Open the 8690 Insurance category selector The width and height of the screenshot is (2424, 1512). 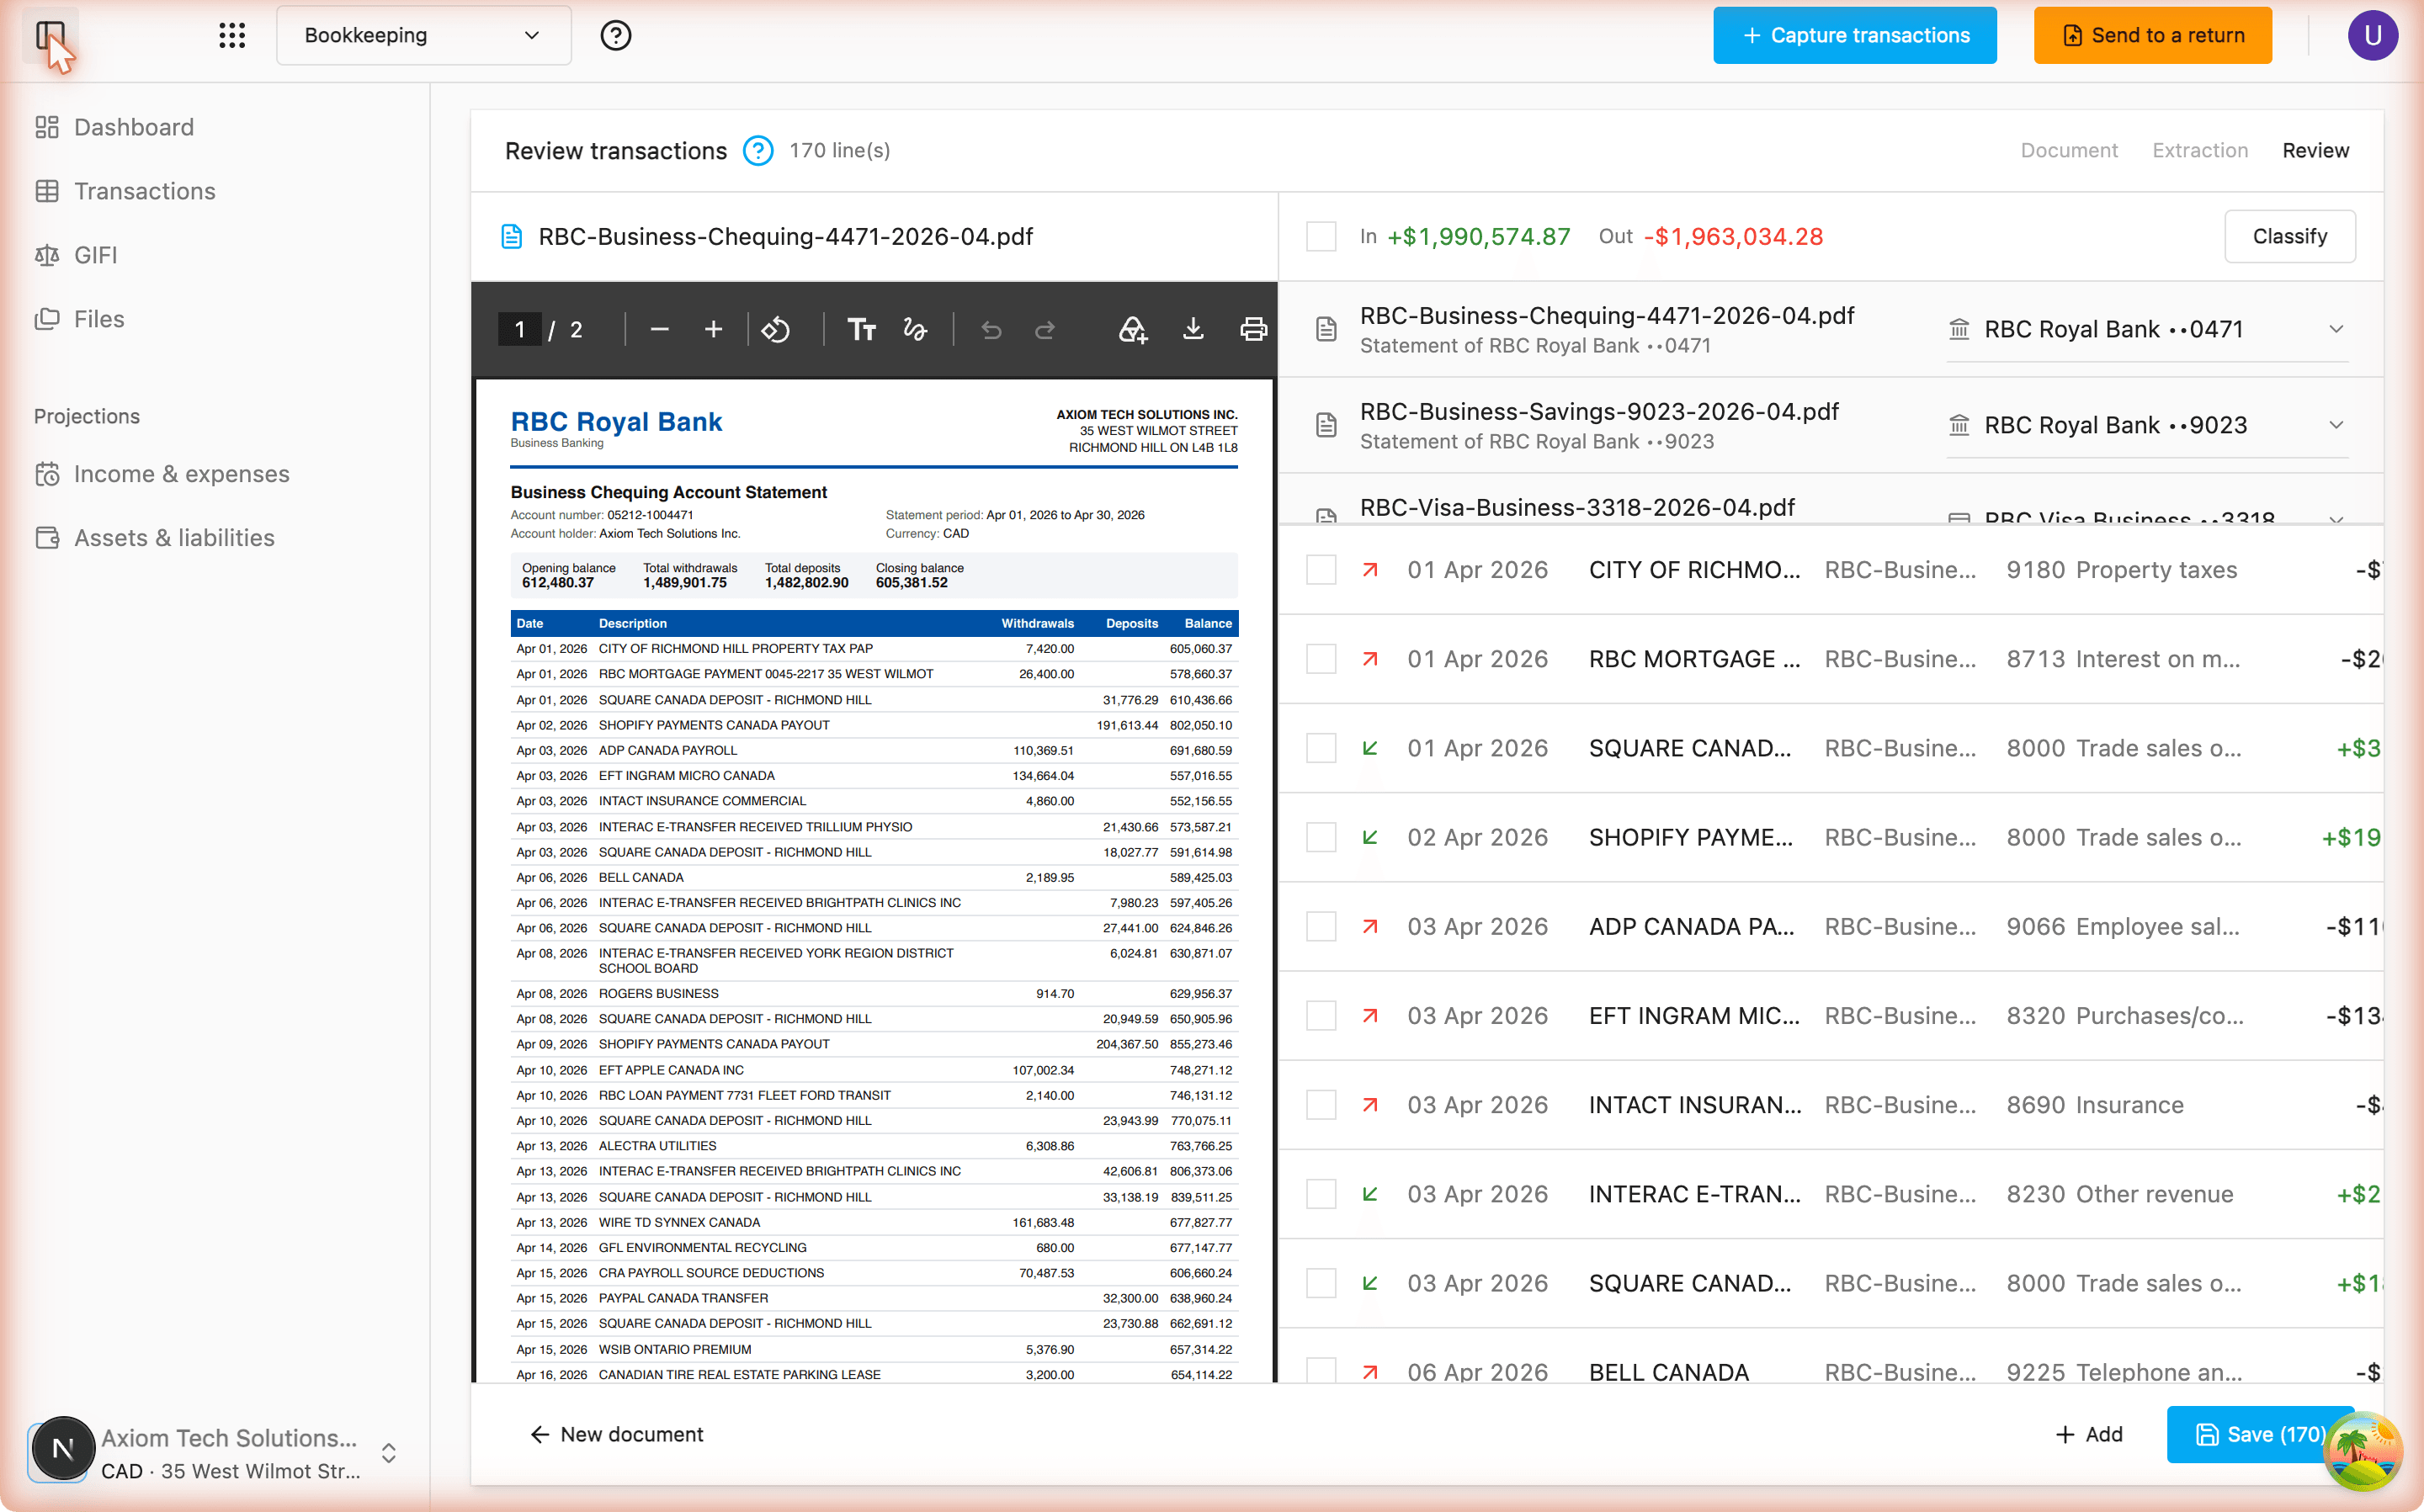(x=2094, y=1105)
